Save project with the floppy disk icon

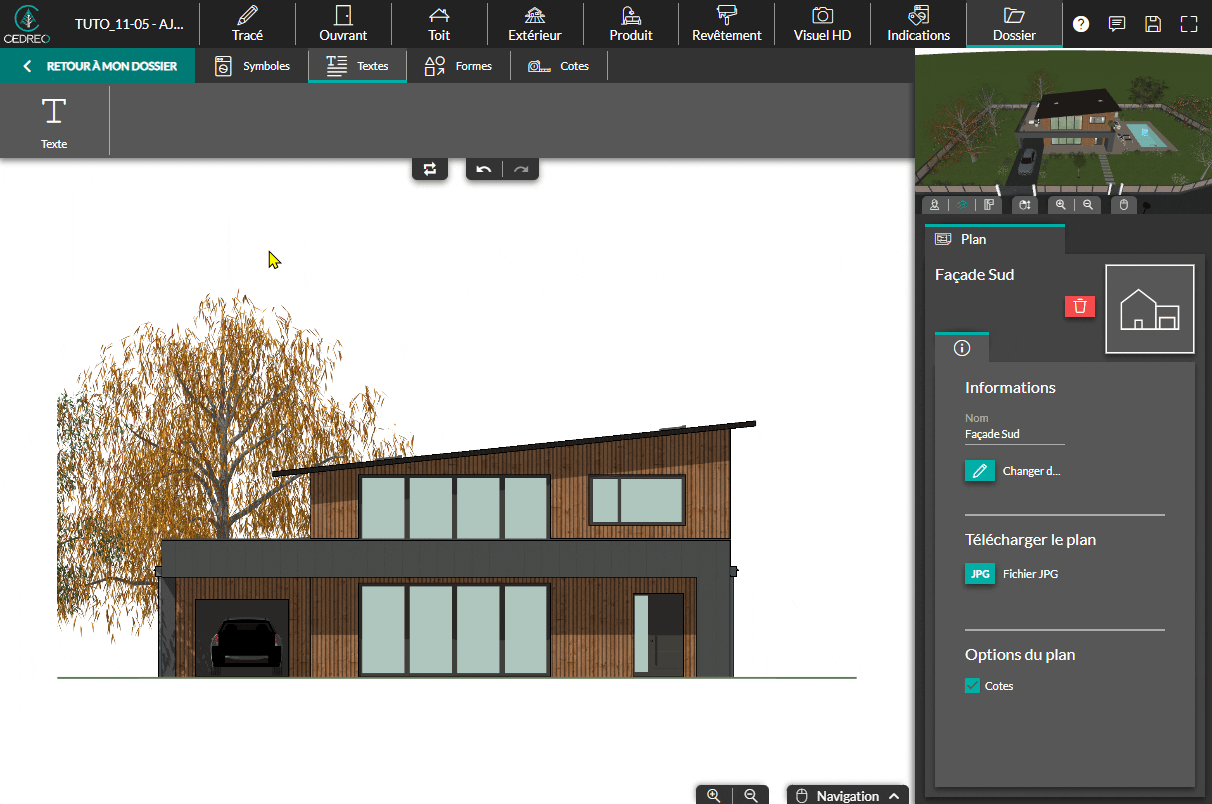pyautogui.click(x=1153, y=24)
